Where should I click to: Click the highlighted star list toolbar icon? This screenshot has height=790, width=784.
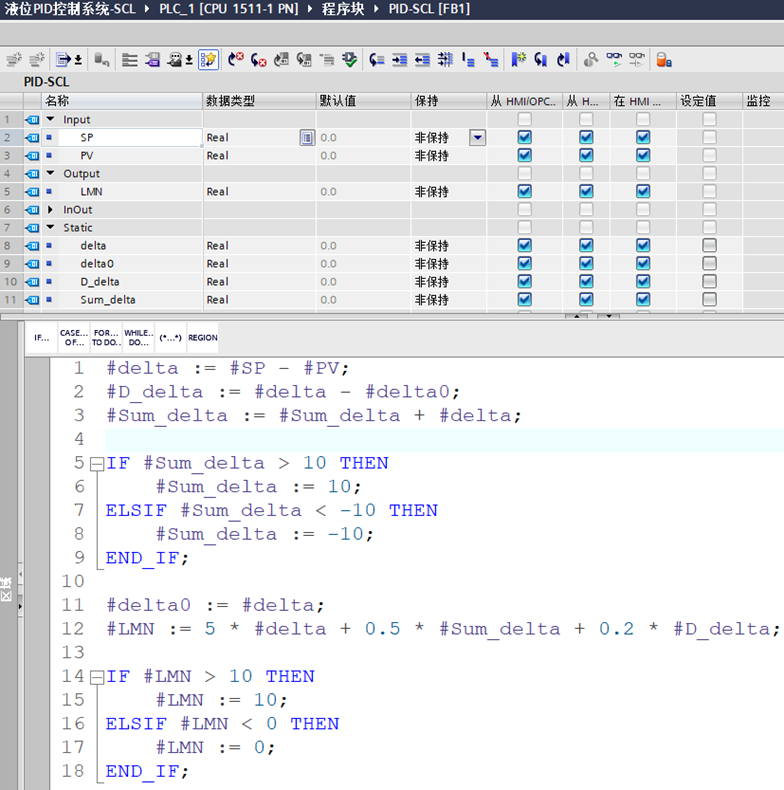pos(208,60)
